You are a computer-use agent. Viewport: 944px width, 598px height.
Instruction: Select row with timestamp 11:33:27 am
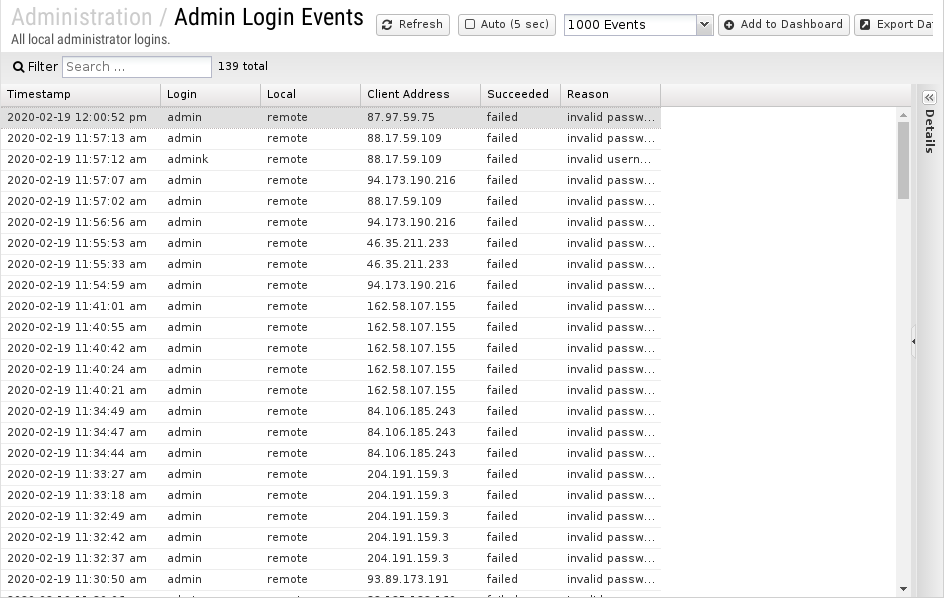pos(331,475)
